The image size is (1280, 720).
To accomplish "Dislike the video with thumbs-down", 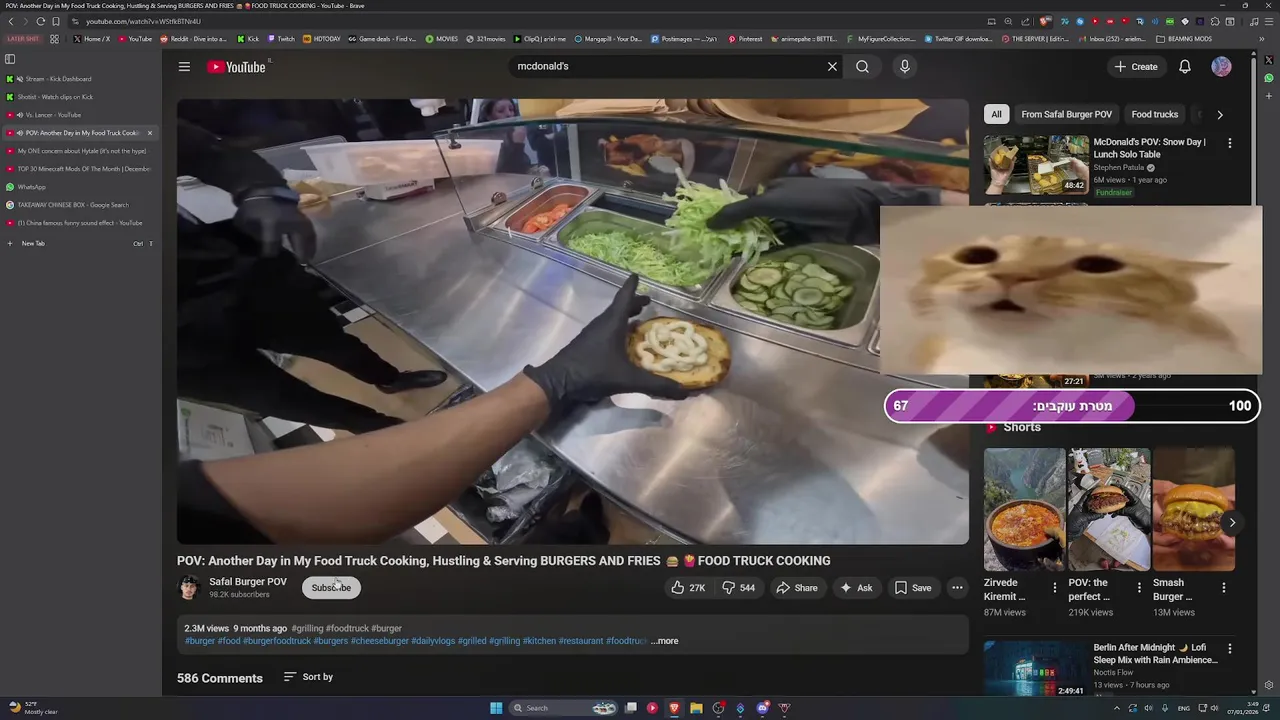I will click(739, 588).
